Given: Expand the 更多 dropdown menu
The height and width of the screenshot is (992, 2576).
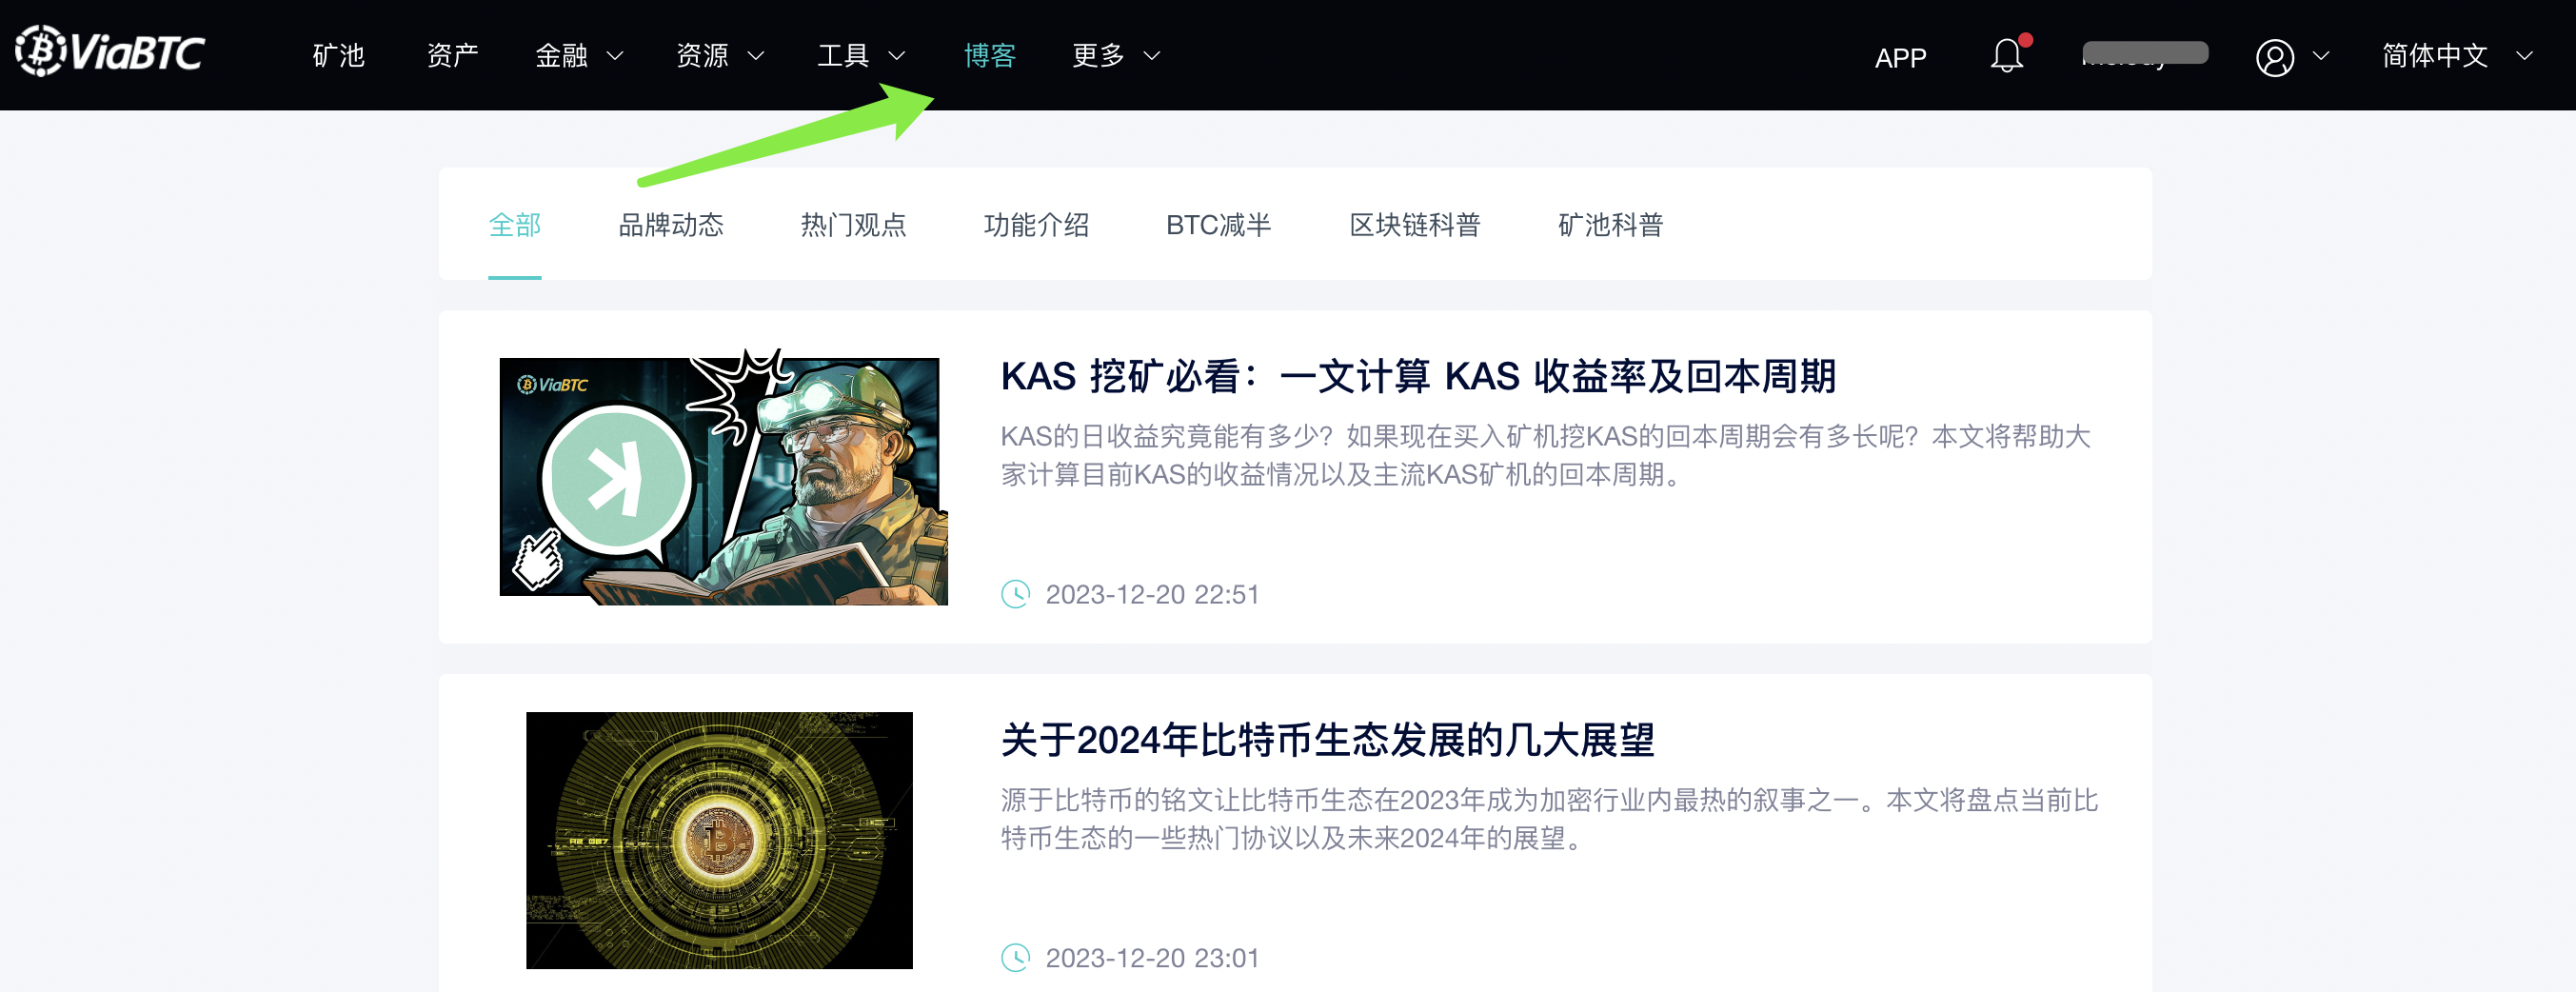Looking at the screenshot, I should coord(1117,55).
